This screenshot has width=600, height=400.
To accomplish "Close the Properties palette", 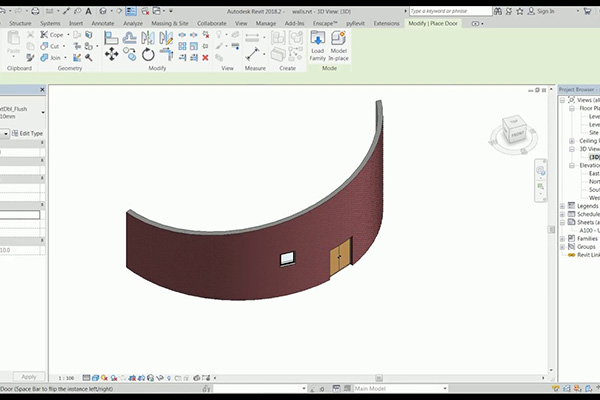I will [42, 90].
